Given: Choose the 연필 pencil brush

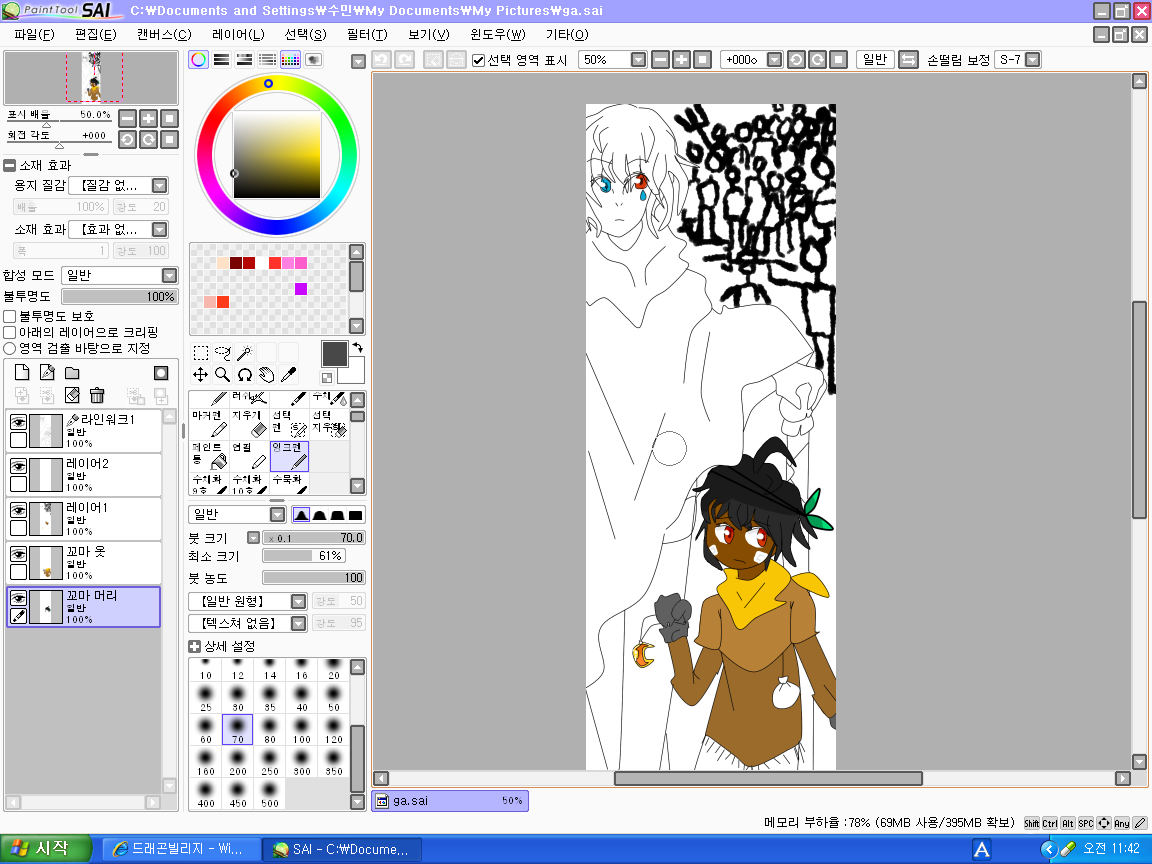Looking at the screenshot, I should [250, 456].
